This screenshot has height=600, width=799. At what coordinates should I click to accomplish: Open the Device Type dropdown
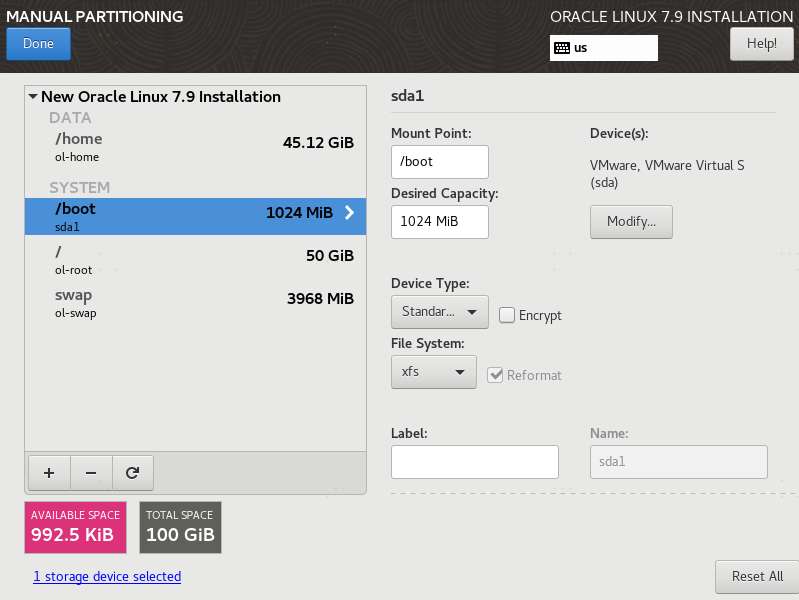(x=439, y=312)
